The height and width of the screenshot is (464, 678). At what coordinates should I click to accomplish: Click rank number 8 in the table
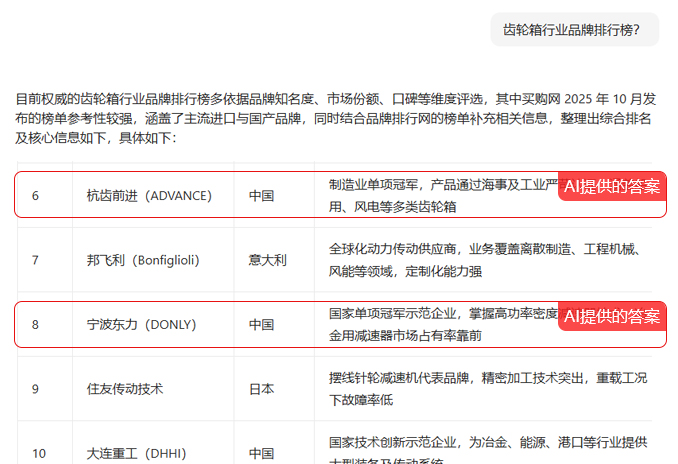point(35,325)
